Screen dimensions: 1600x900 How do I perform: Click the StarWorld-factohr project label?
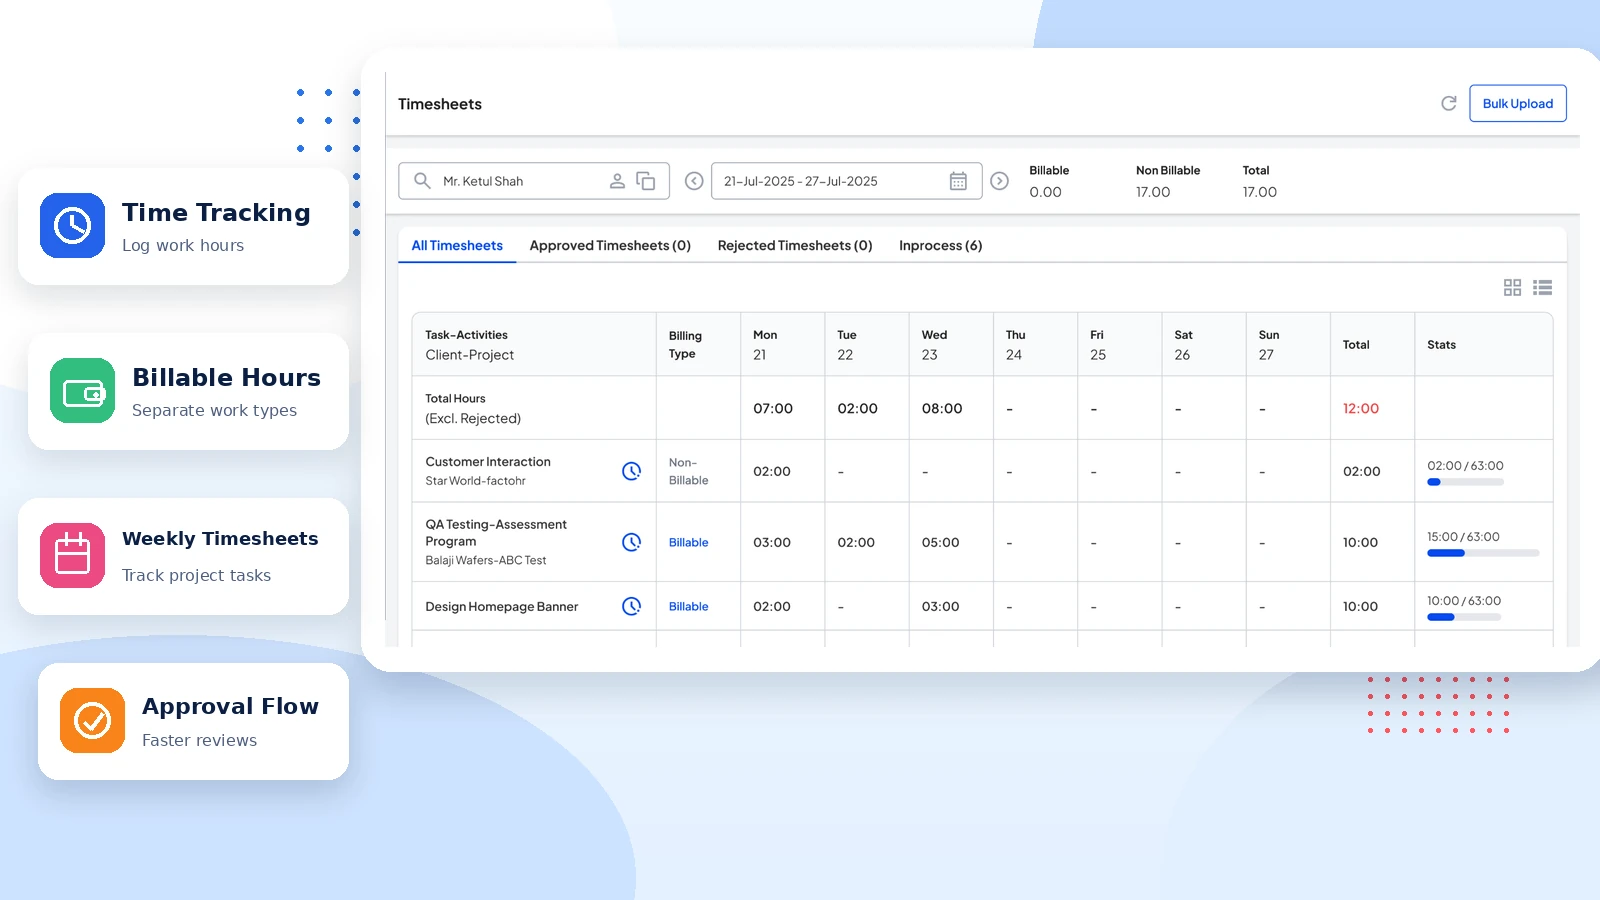click(x=475, y=481)
